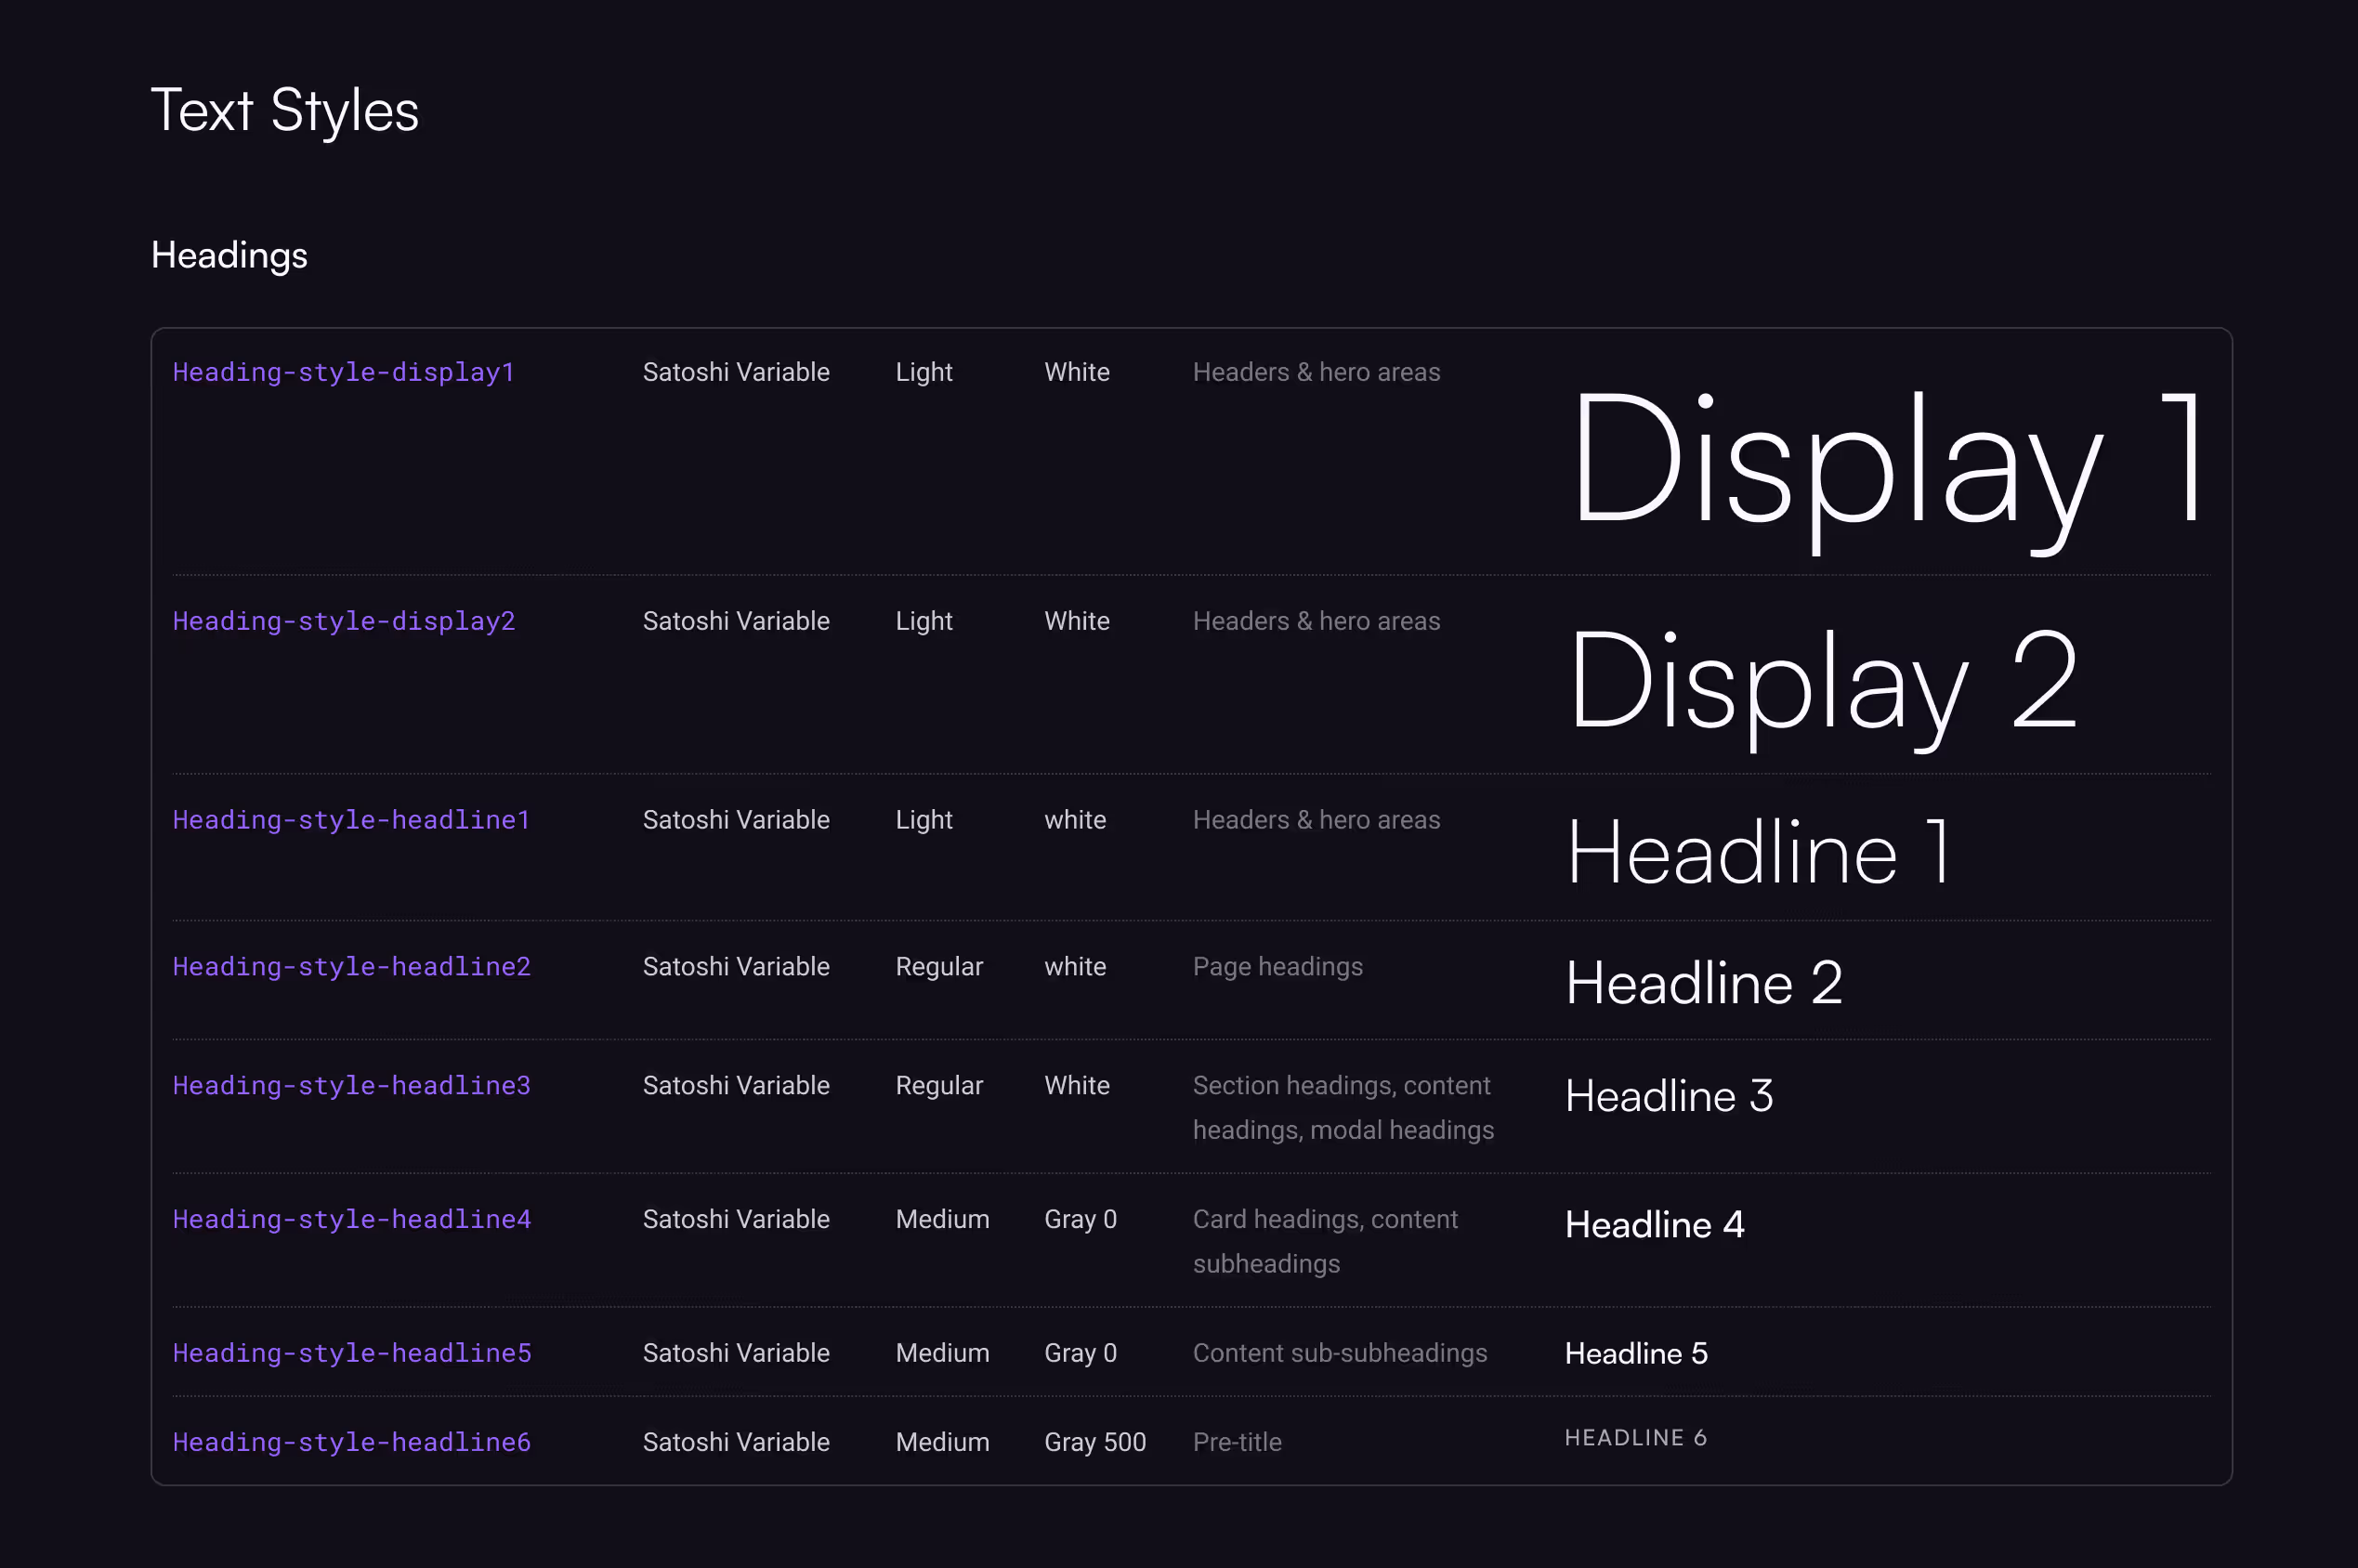Select the Heading-style-headline4 label
2358x1568 pixels.
(x=351, y=1220)
